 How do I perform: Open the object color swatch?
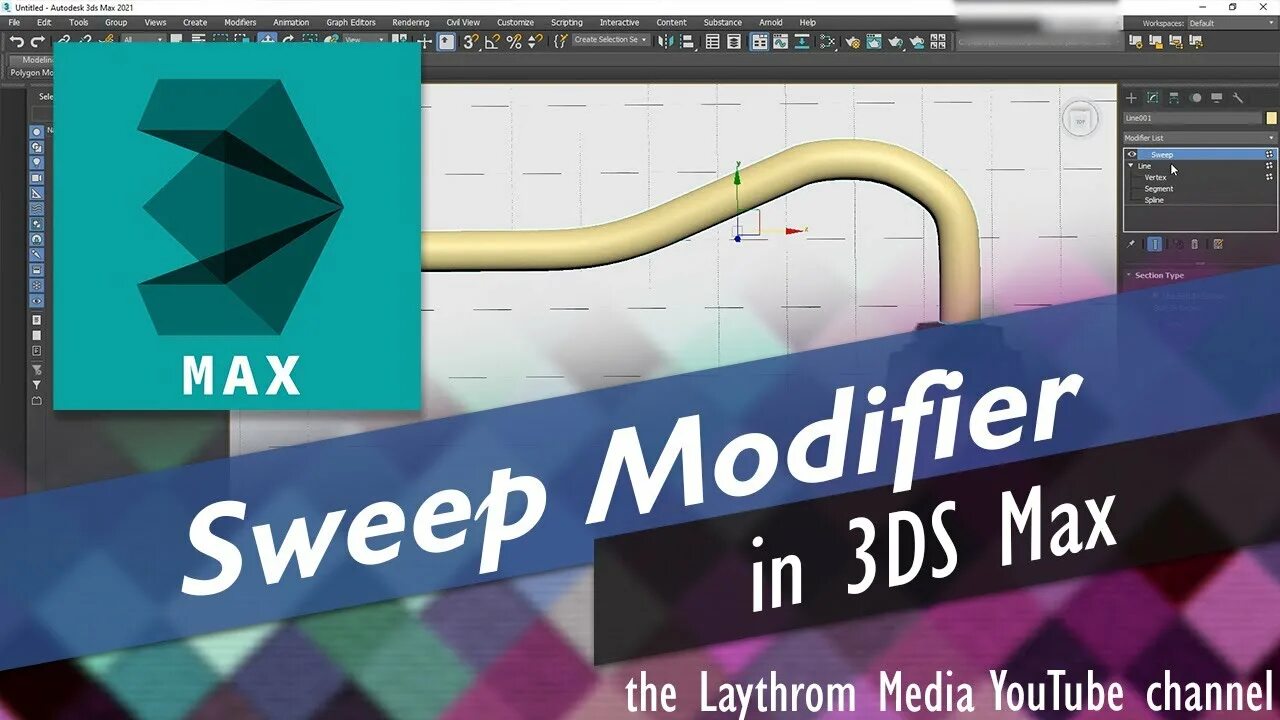[1271, 118]
